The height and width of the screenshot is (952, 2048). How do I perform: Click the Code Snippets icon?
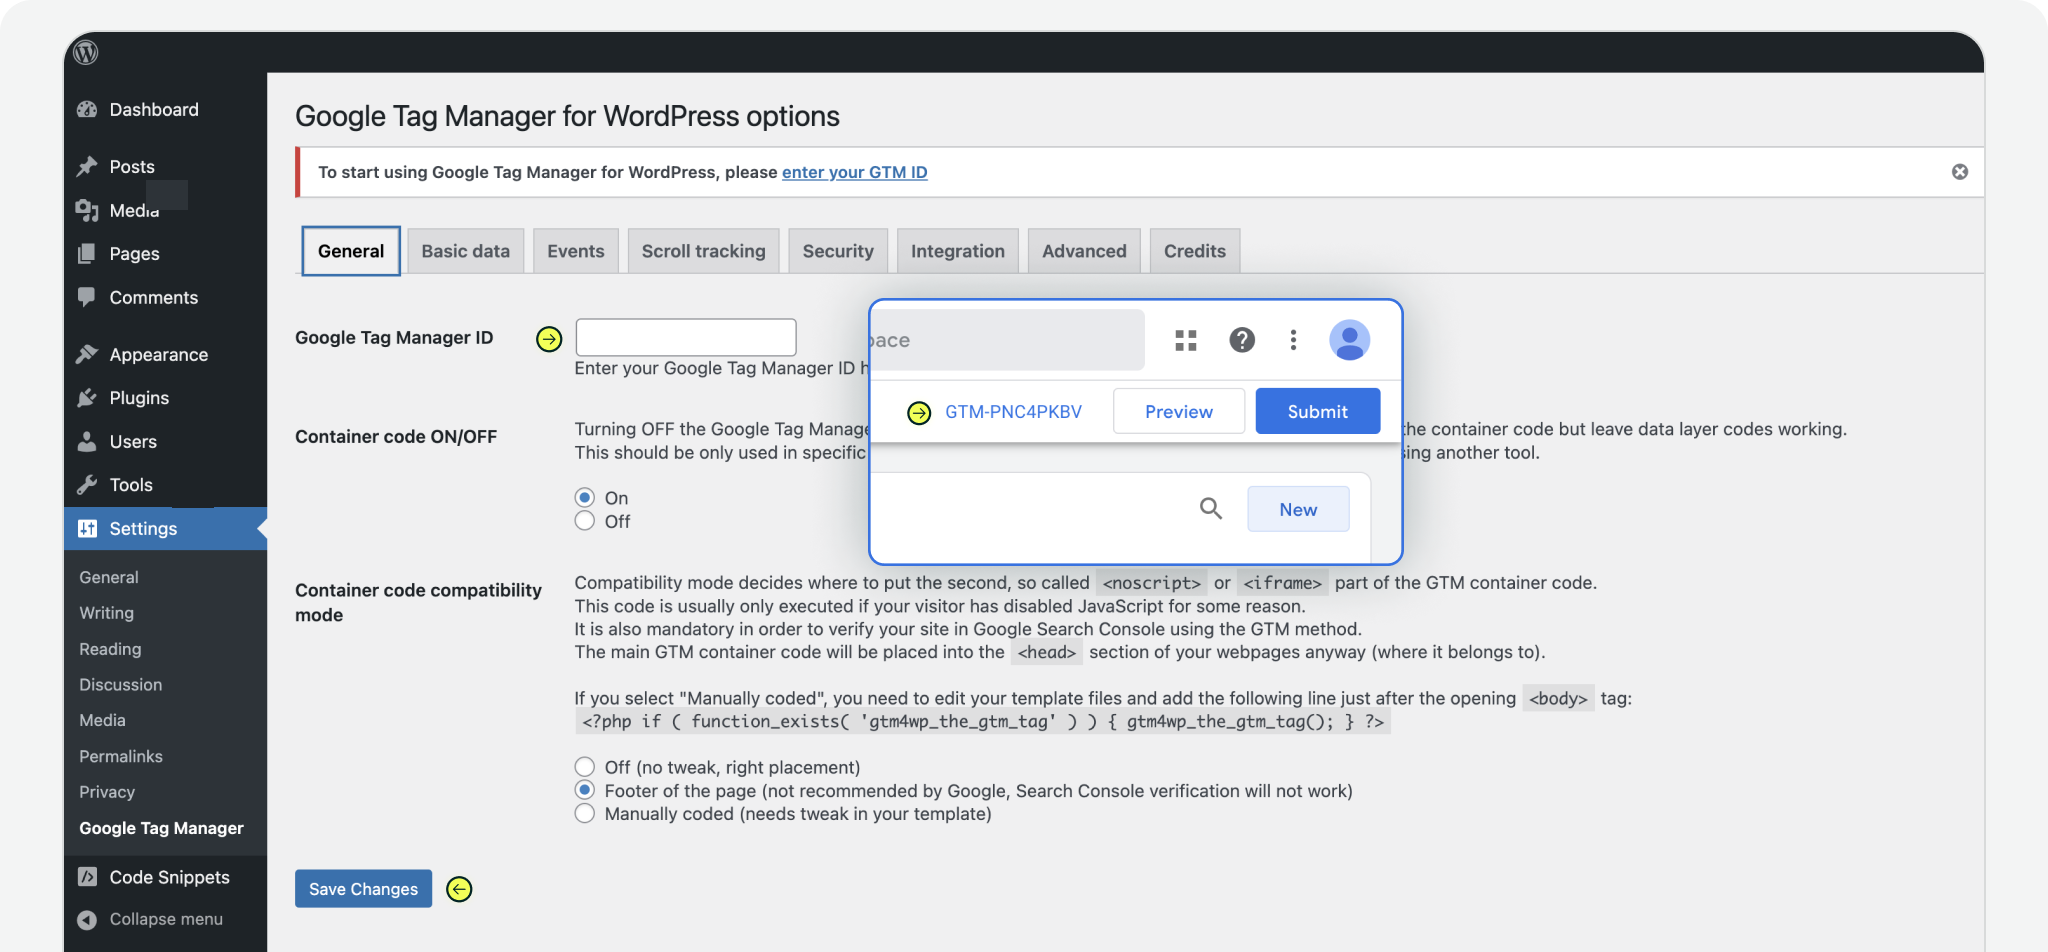(87, 877)
